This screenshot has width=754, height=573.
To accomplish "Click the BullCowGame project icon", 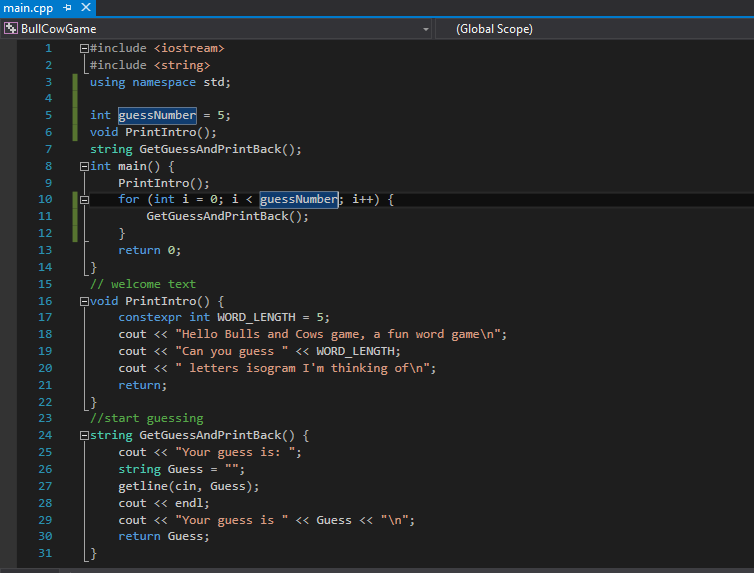I will (11, 29).
